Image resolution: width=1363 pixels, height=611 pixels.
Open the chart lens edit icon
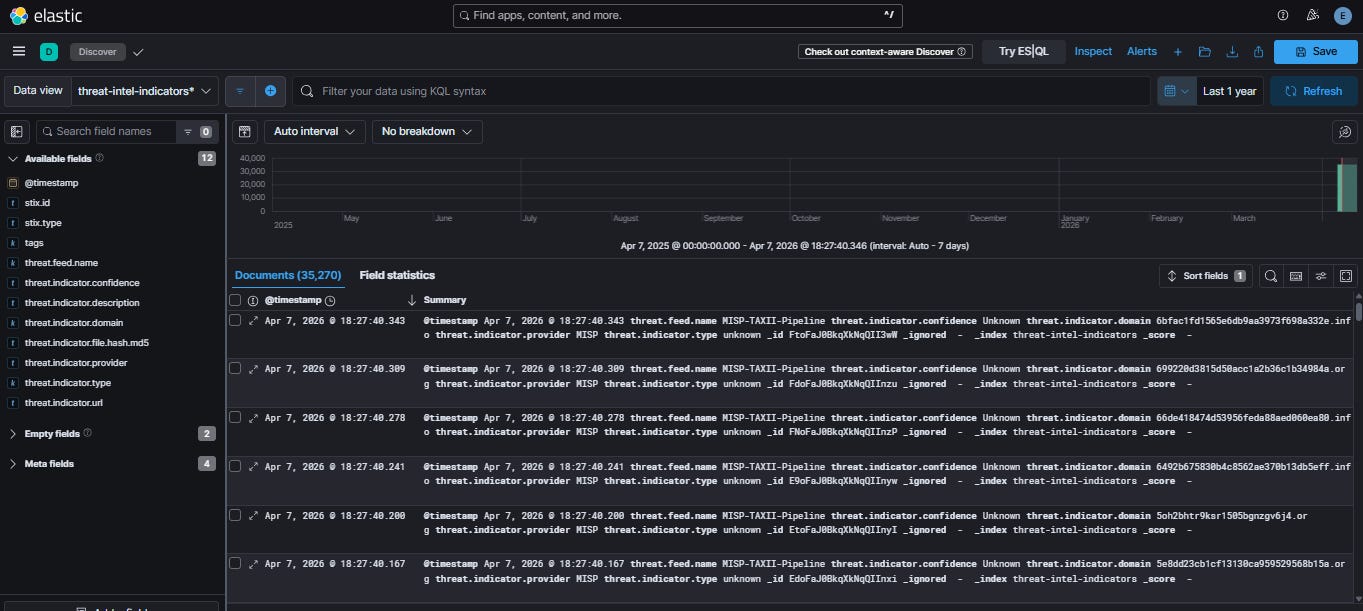coord(1345,131)
